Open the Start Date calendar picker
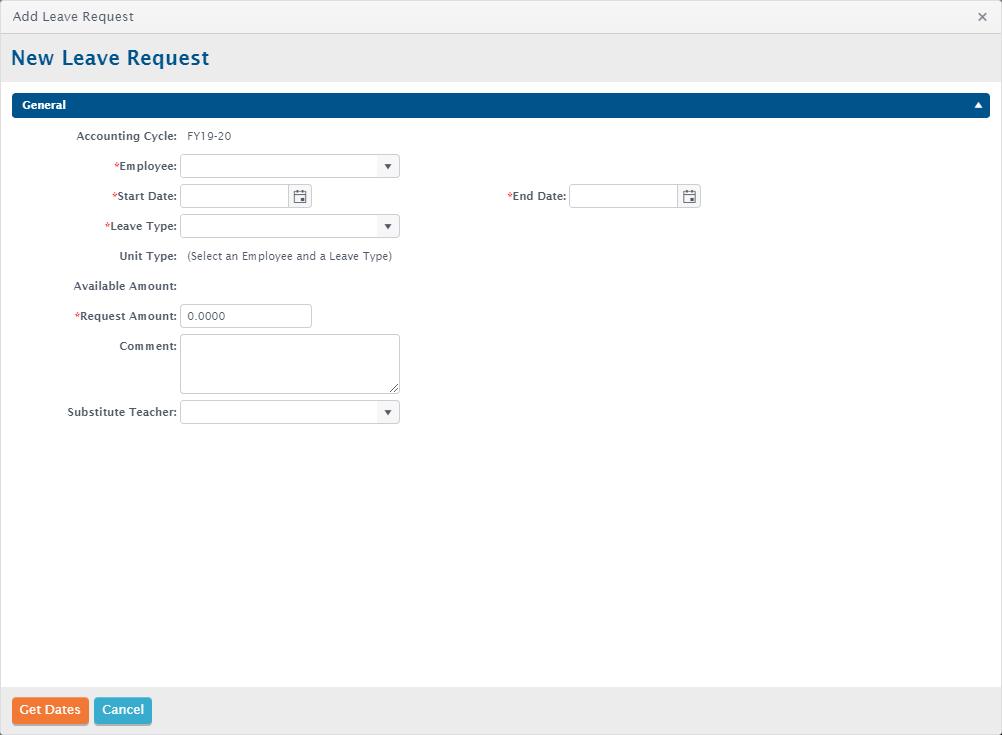Image resolution: width=1002 pixels, height=735 pixels. click(300, 196)
